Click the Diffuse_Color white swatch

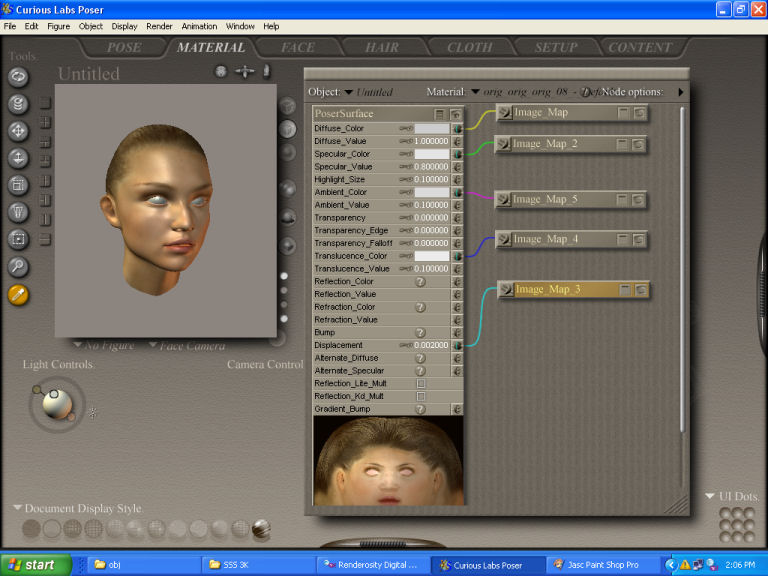(431, 129)
